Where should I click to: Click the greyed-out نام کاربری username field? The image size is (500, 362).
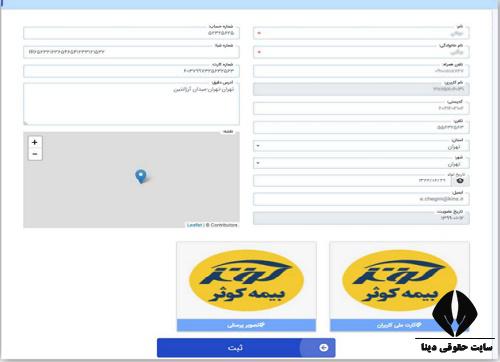[361, 89]
